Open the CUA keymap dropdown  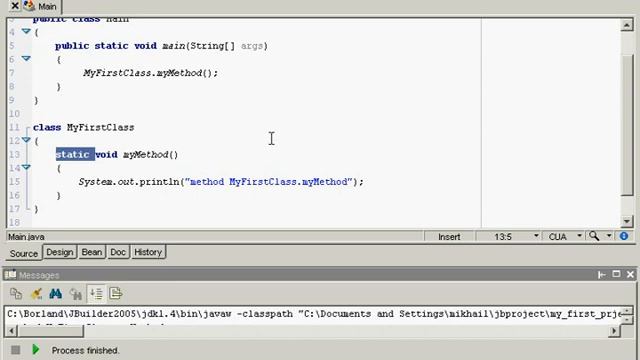pyautogui.click(x=579, y=236)
